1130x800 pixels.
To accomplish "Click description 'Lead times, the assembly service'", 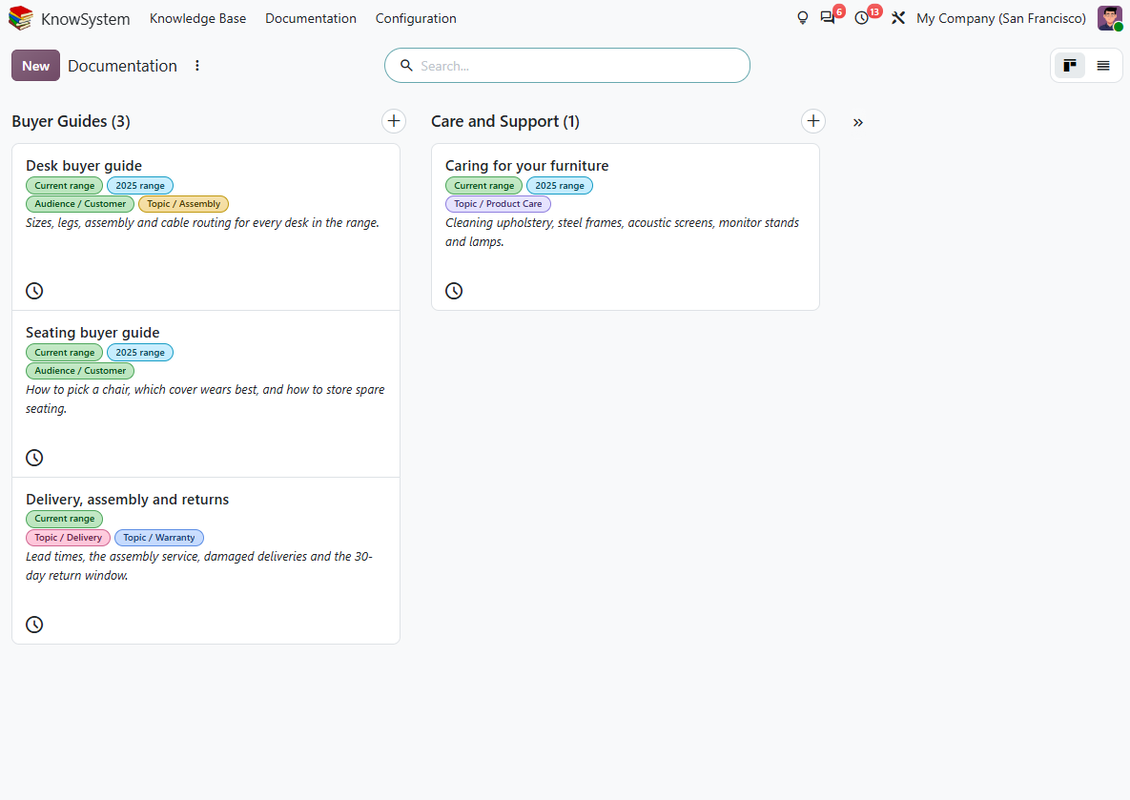I will pos(200,566).
